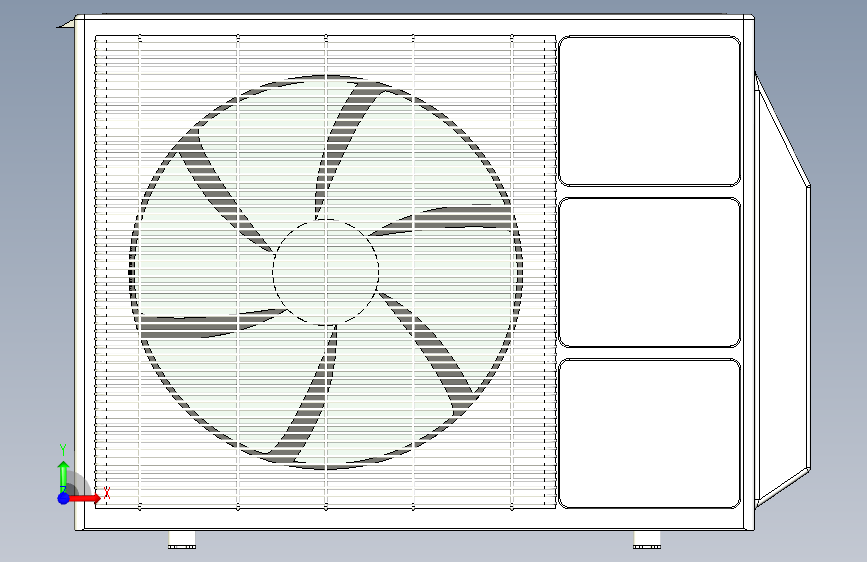867x562 pixels.
Task: Select the side cover on the right
Action: pos(782,290)
